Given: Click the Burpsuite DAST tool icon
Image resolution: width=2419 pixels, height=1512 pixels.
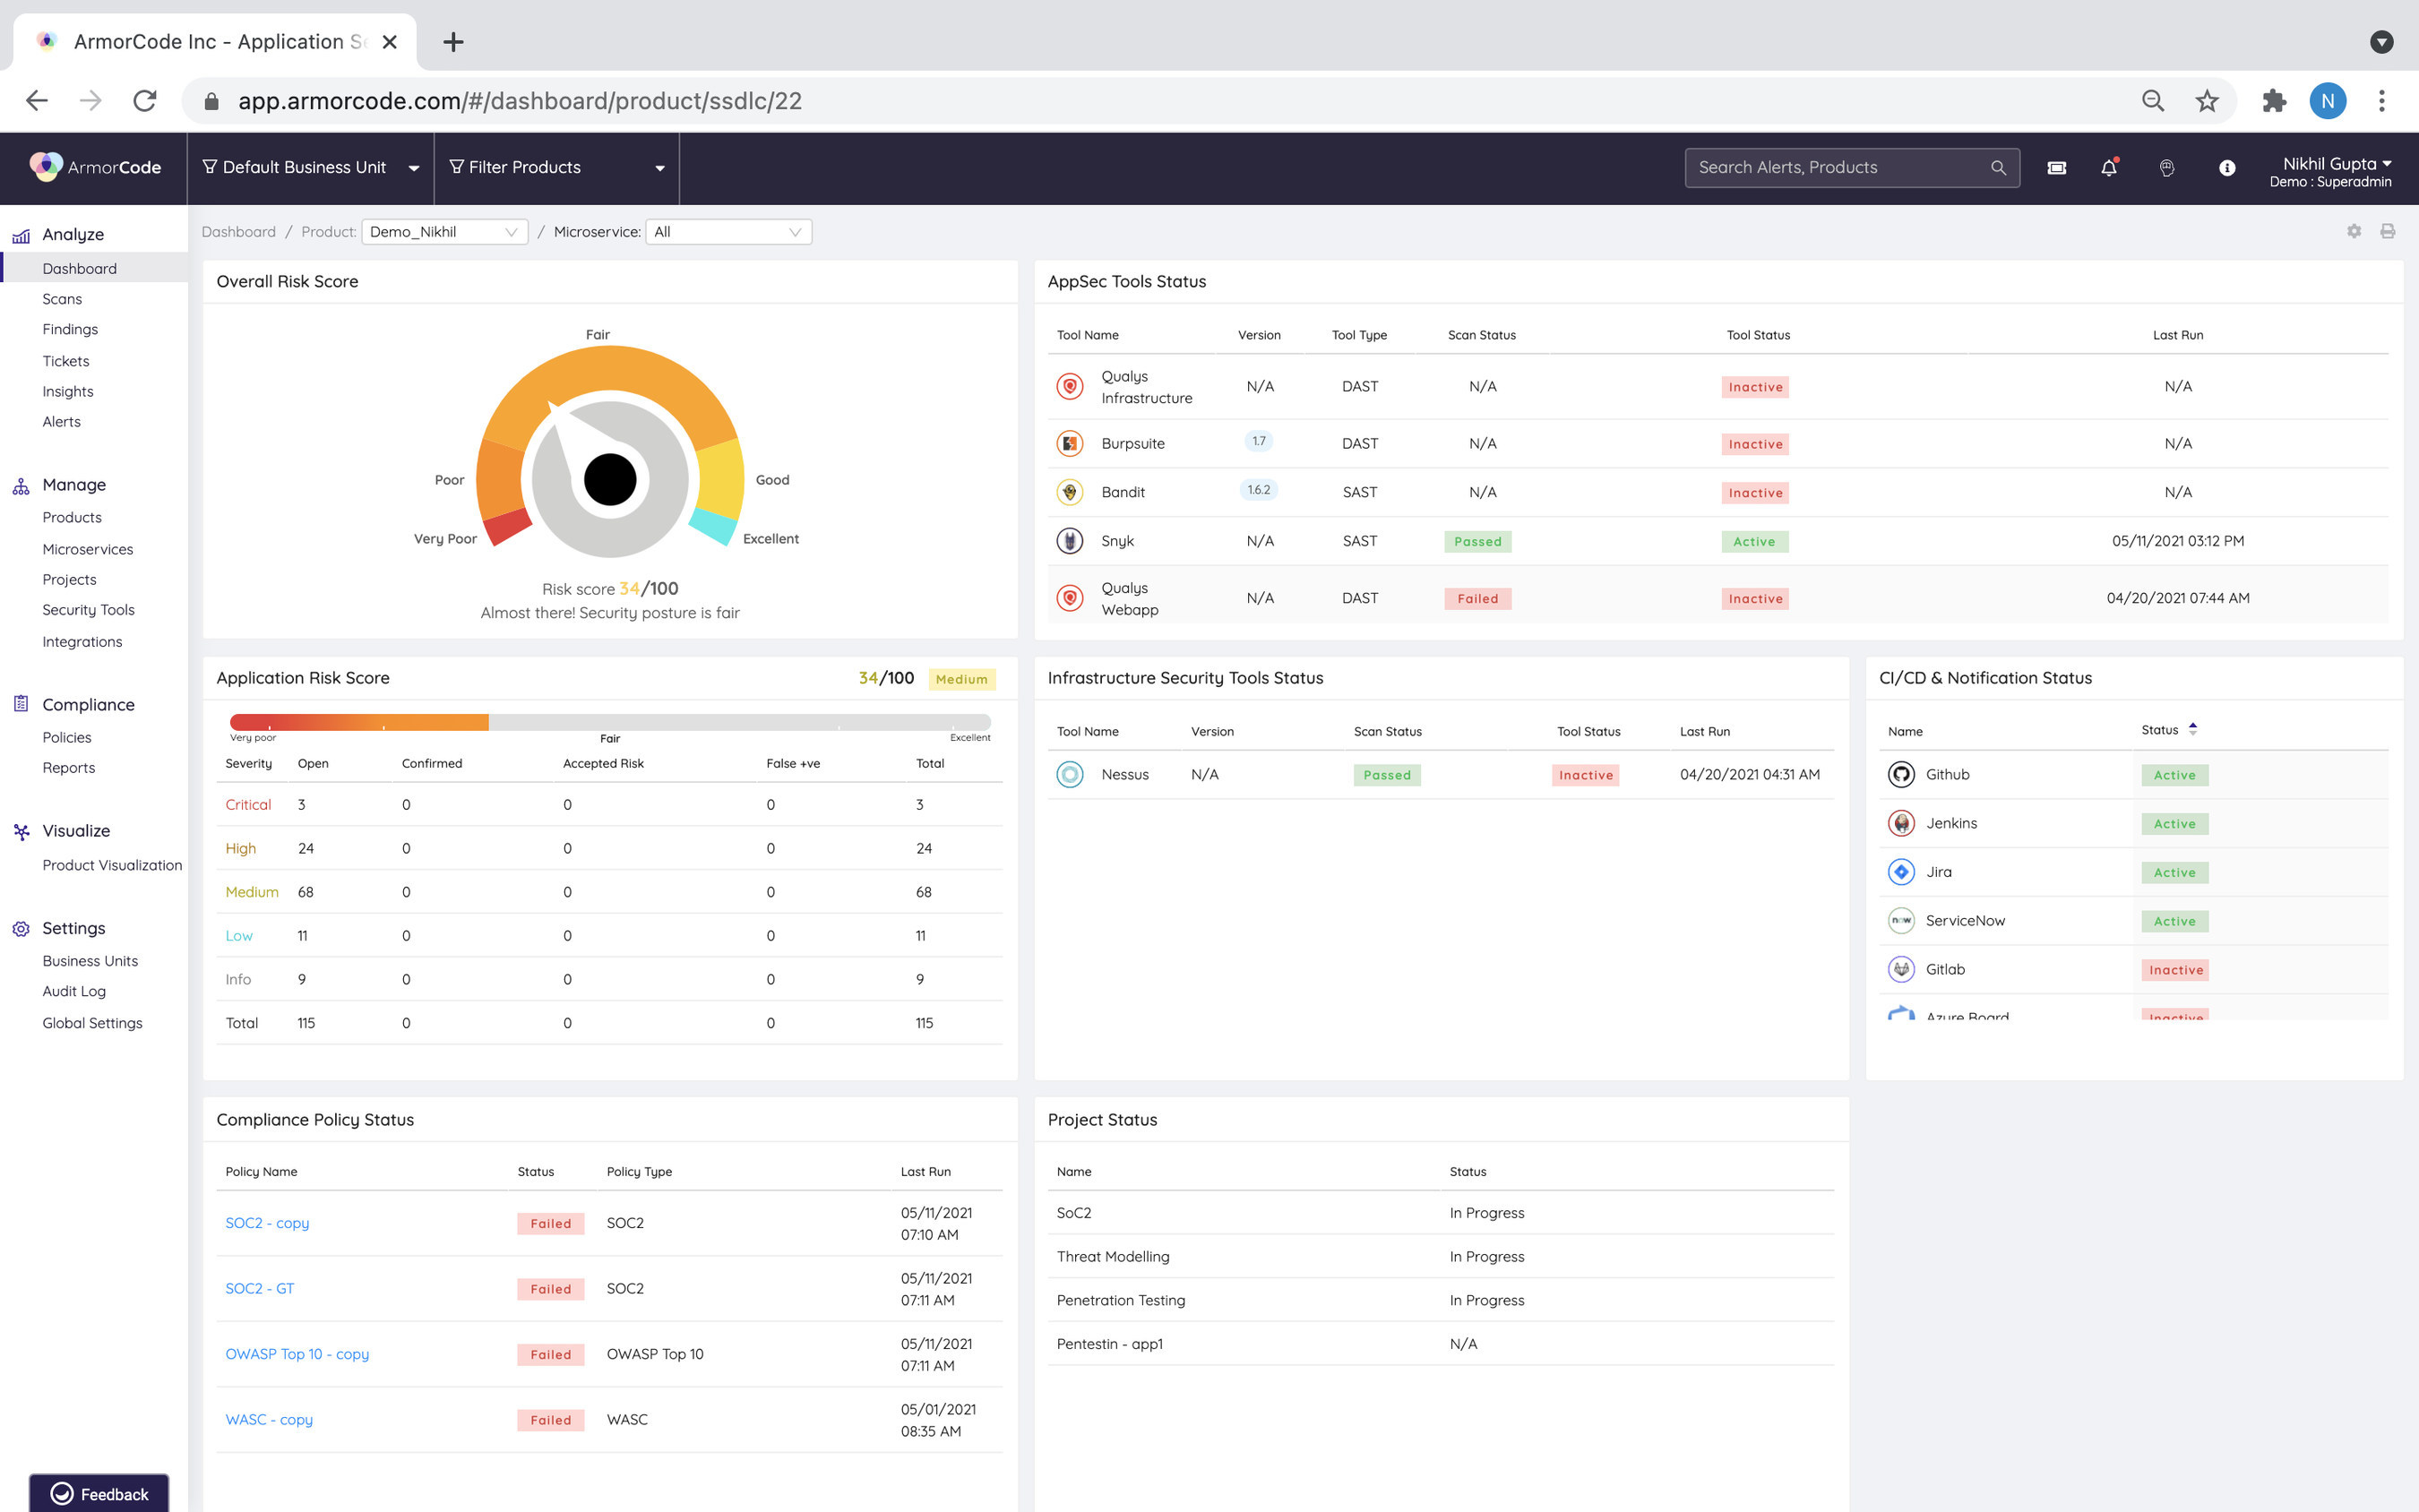Looking at the screenshot, I should [1070, 442].
